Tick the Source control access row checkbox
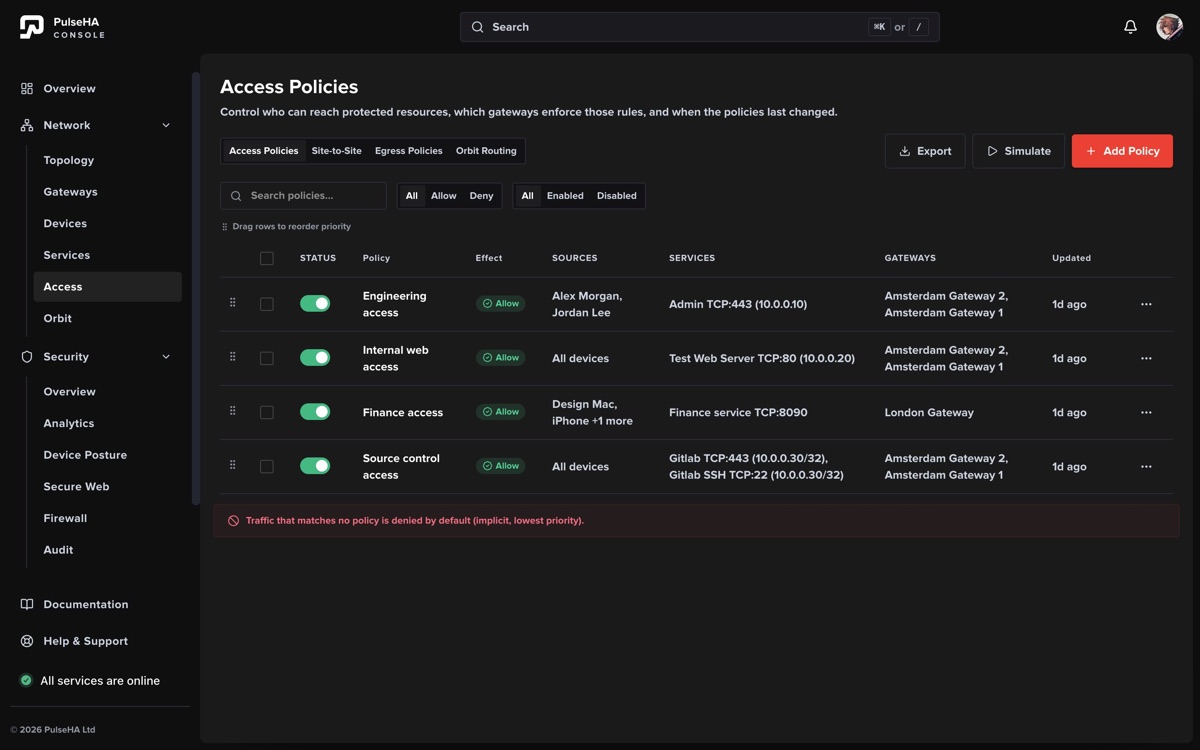This screenshot has width=1200, height=750. tap(267, 466)
